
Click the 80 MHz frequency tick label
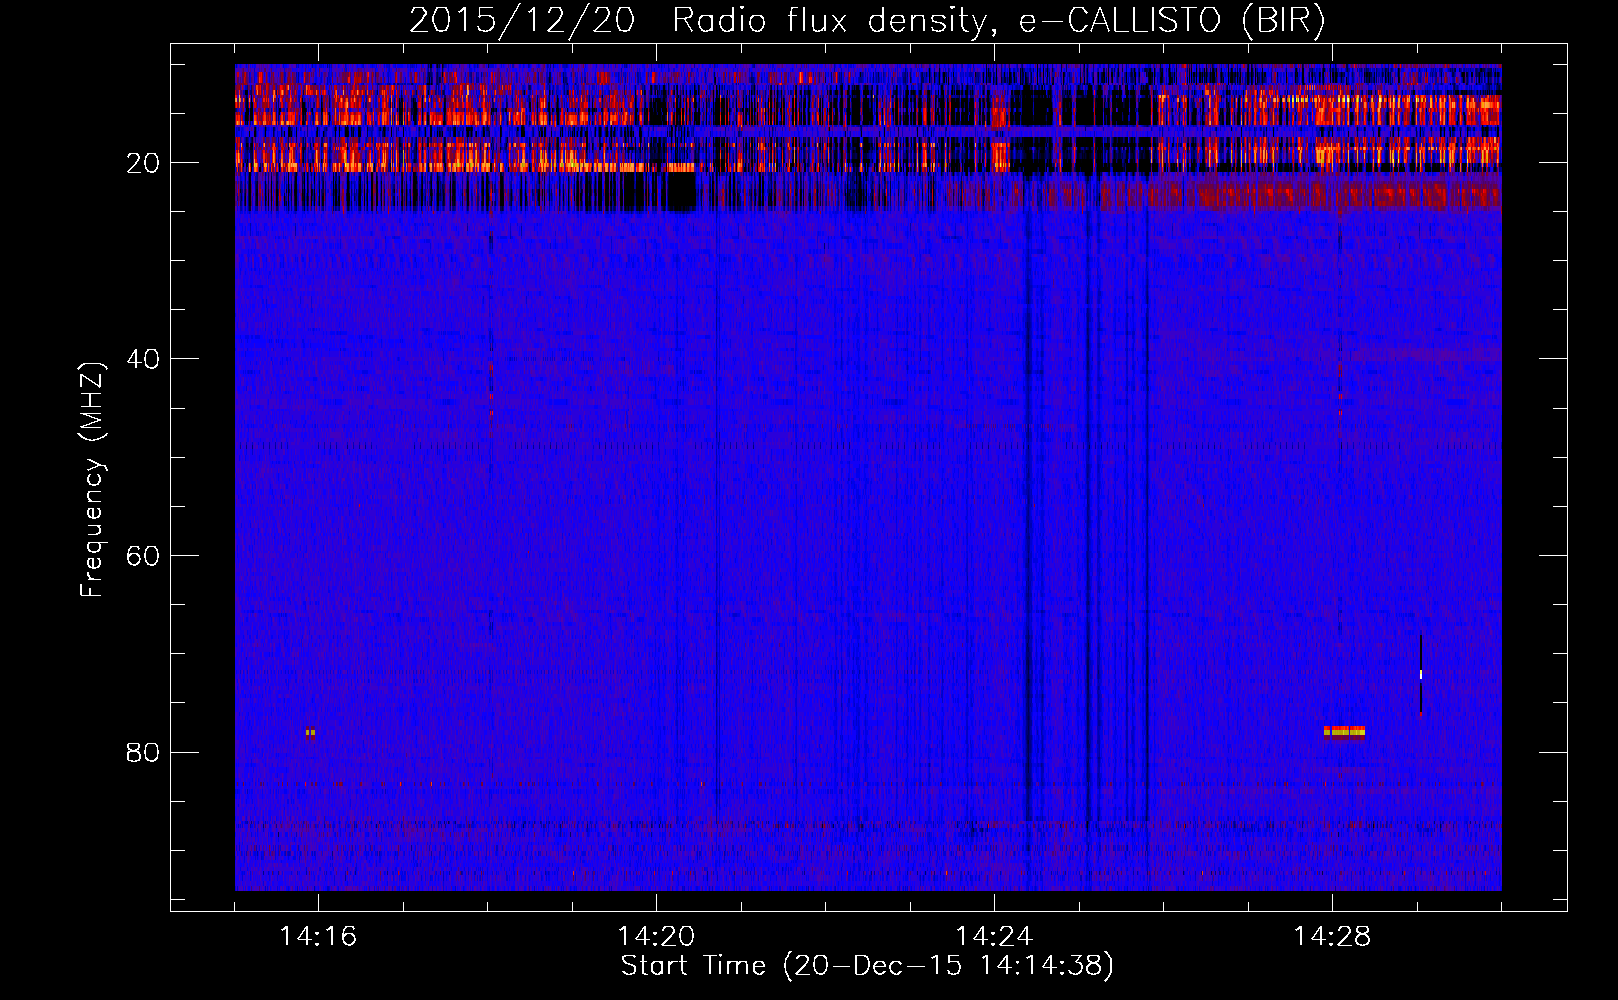[143, 752]
